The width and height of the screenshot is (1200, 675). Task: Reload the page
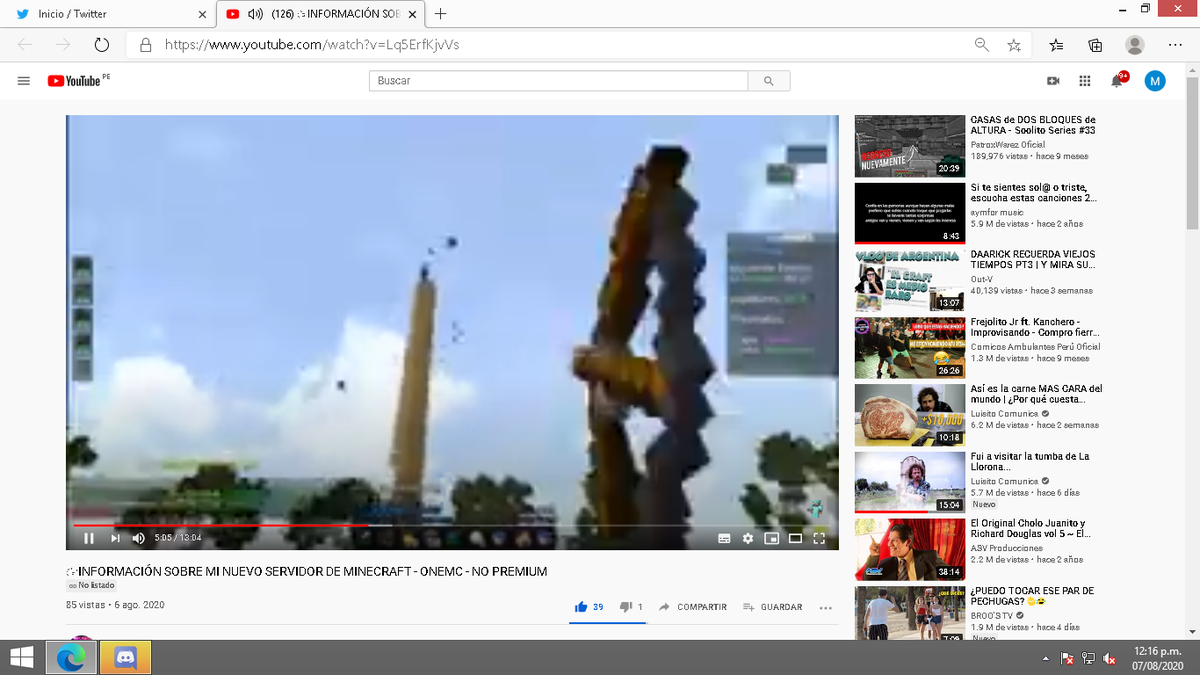click(x=101, y=45)
